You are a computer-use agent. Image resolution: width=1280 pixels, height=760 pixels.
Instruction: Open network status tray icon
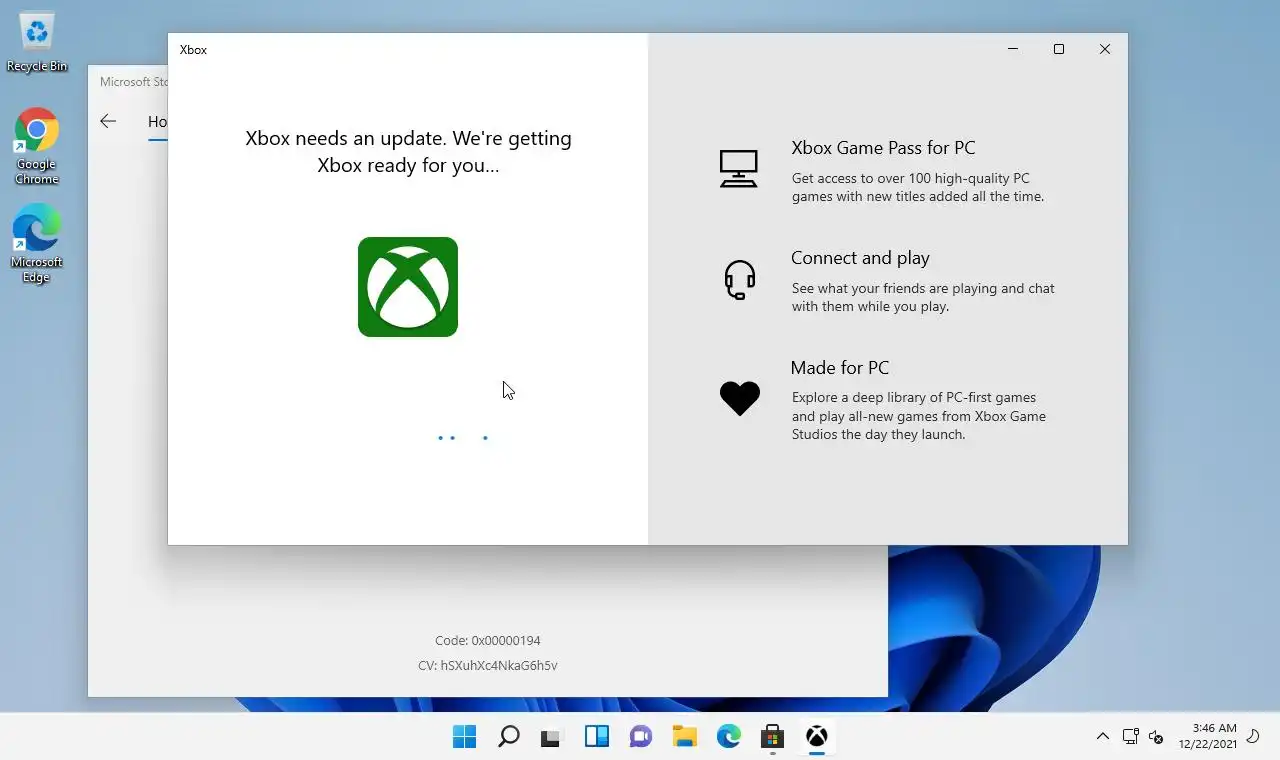tap(1130, 737)
